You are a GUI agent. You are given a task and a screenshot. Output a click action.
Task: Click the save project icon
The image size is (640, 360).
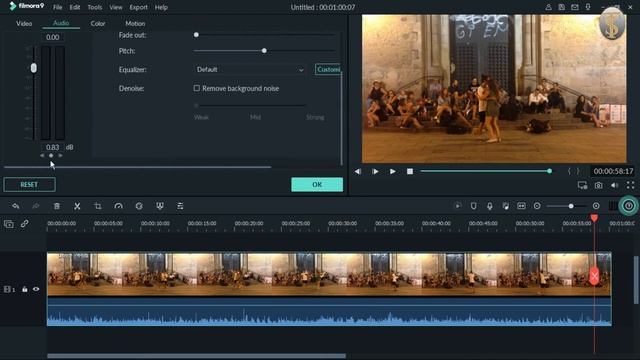pyautogui.click(x=562, y=7)
